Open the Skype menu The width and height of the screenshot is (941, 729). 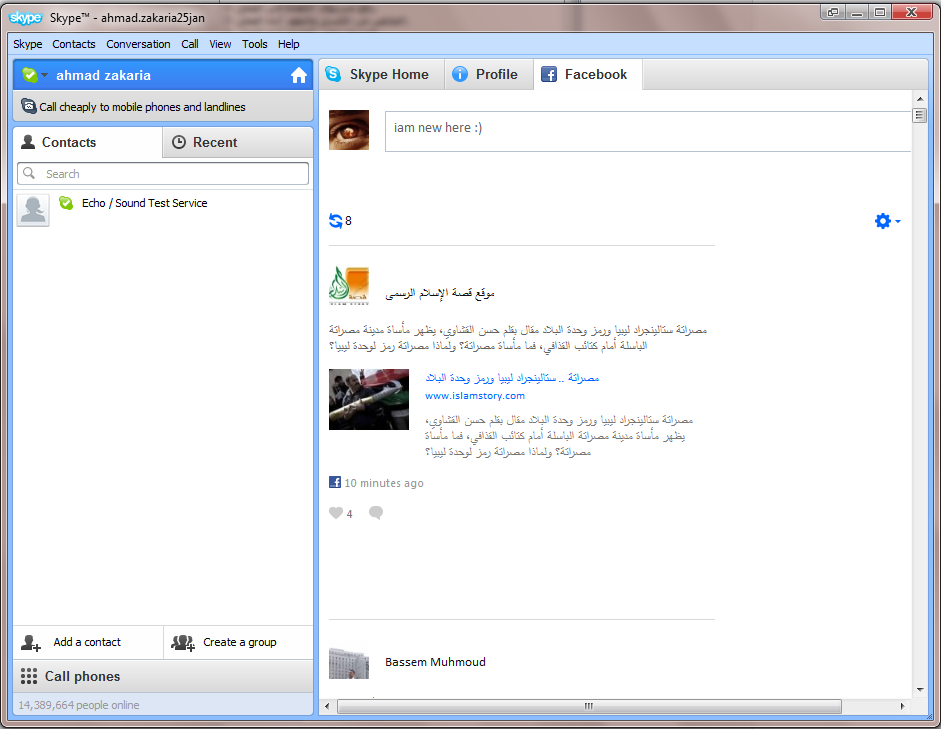point(28,44)
